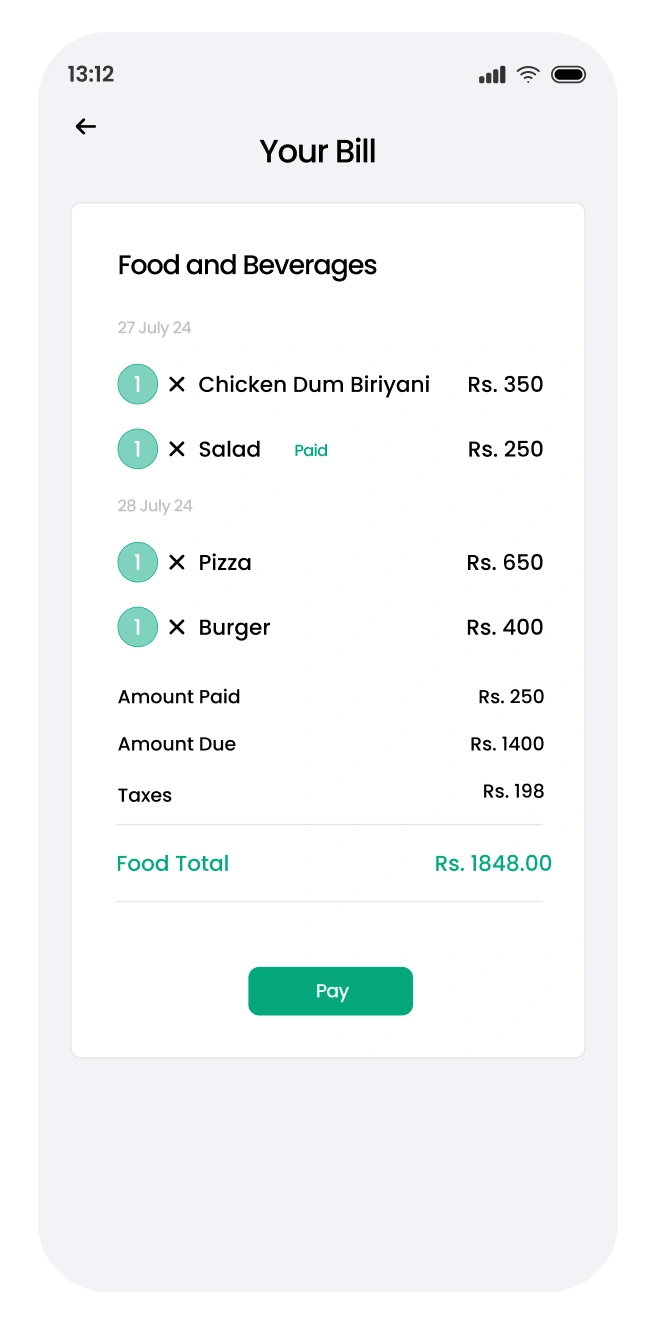The image size is (656, 1326).
Task: Click quantity badge beside Pizza
Action: click(138, 562)
